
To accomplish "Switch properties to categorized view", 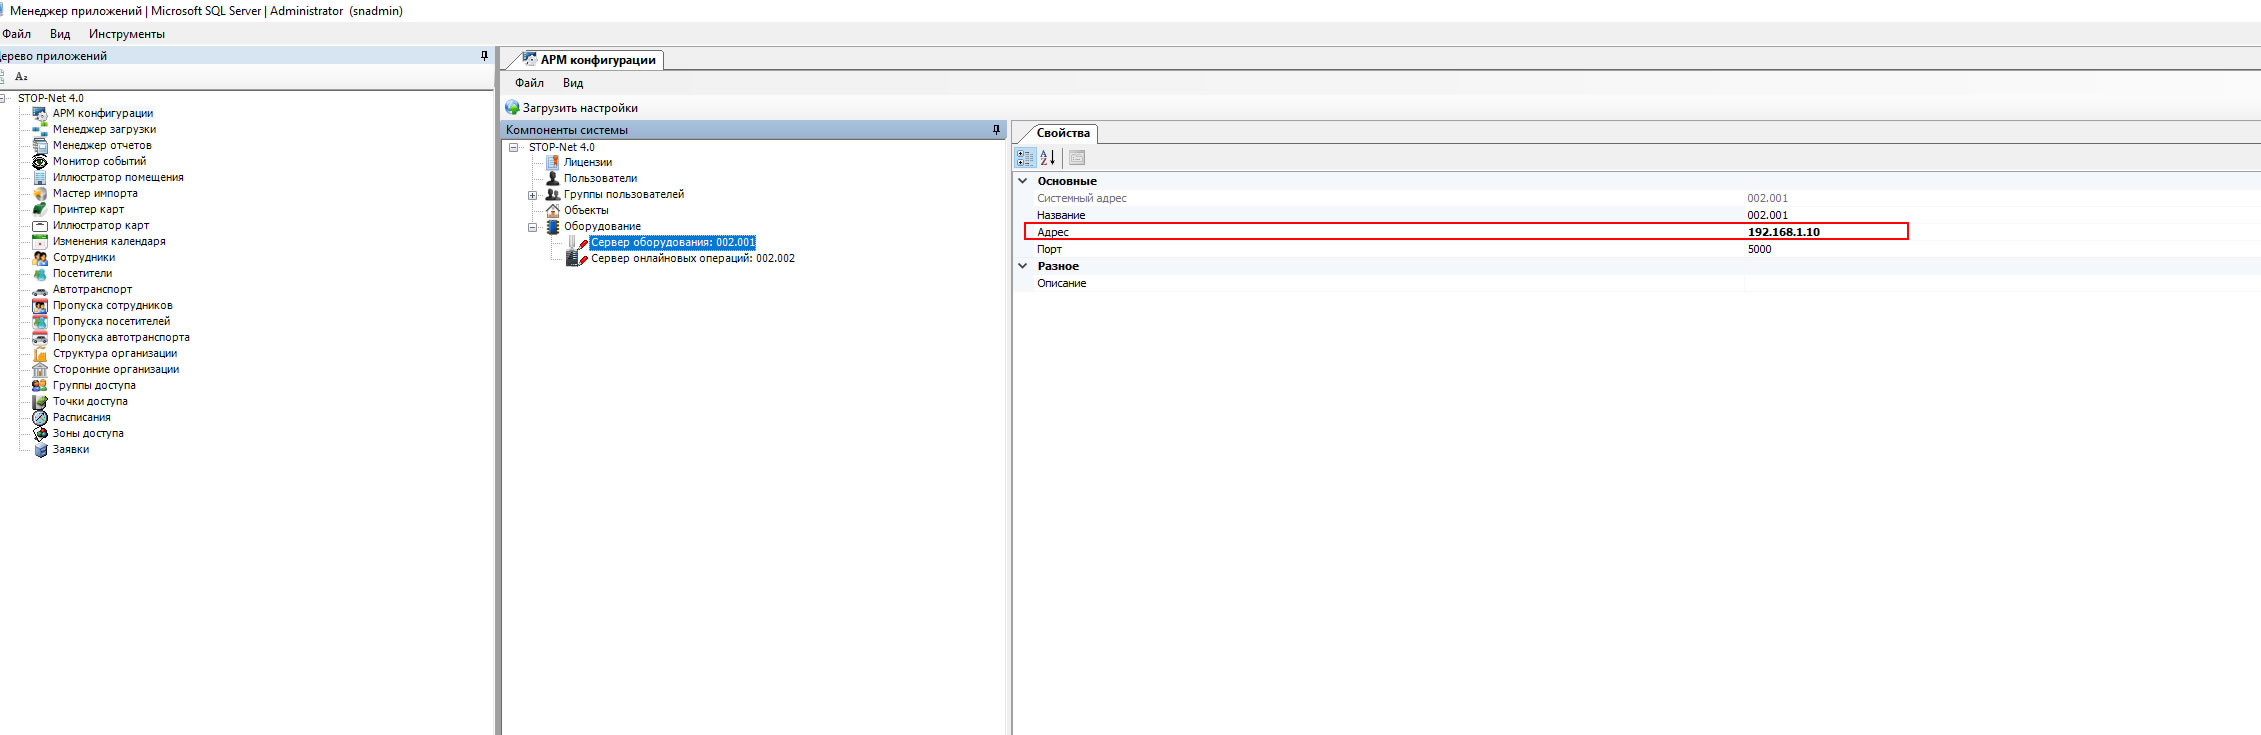I will [1025, 157].
